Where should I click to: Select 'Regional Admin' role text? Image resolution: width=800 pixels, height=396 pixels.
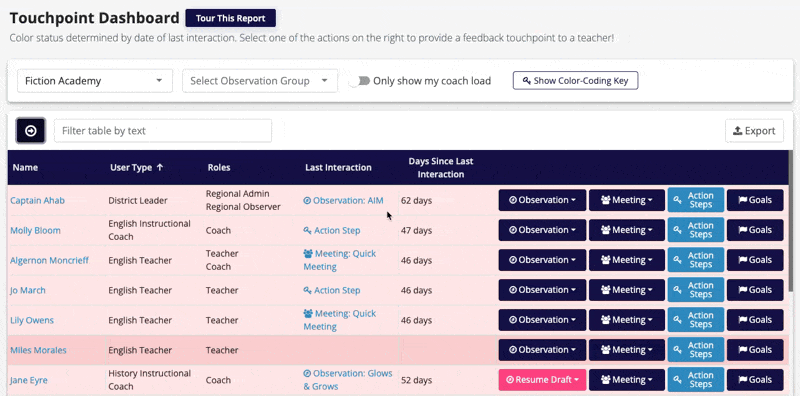(237, 194)
